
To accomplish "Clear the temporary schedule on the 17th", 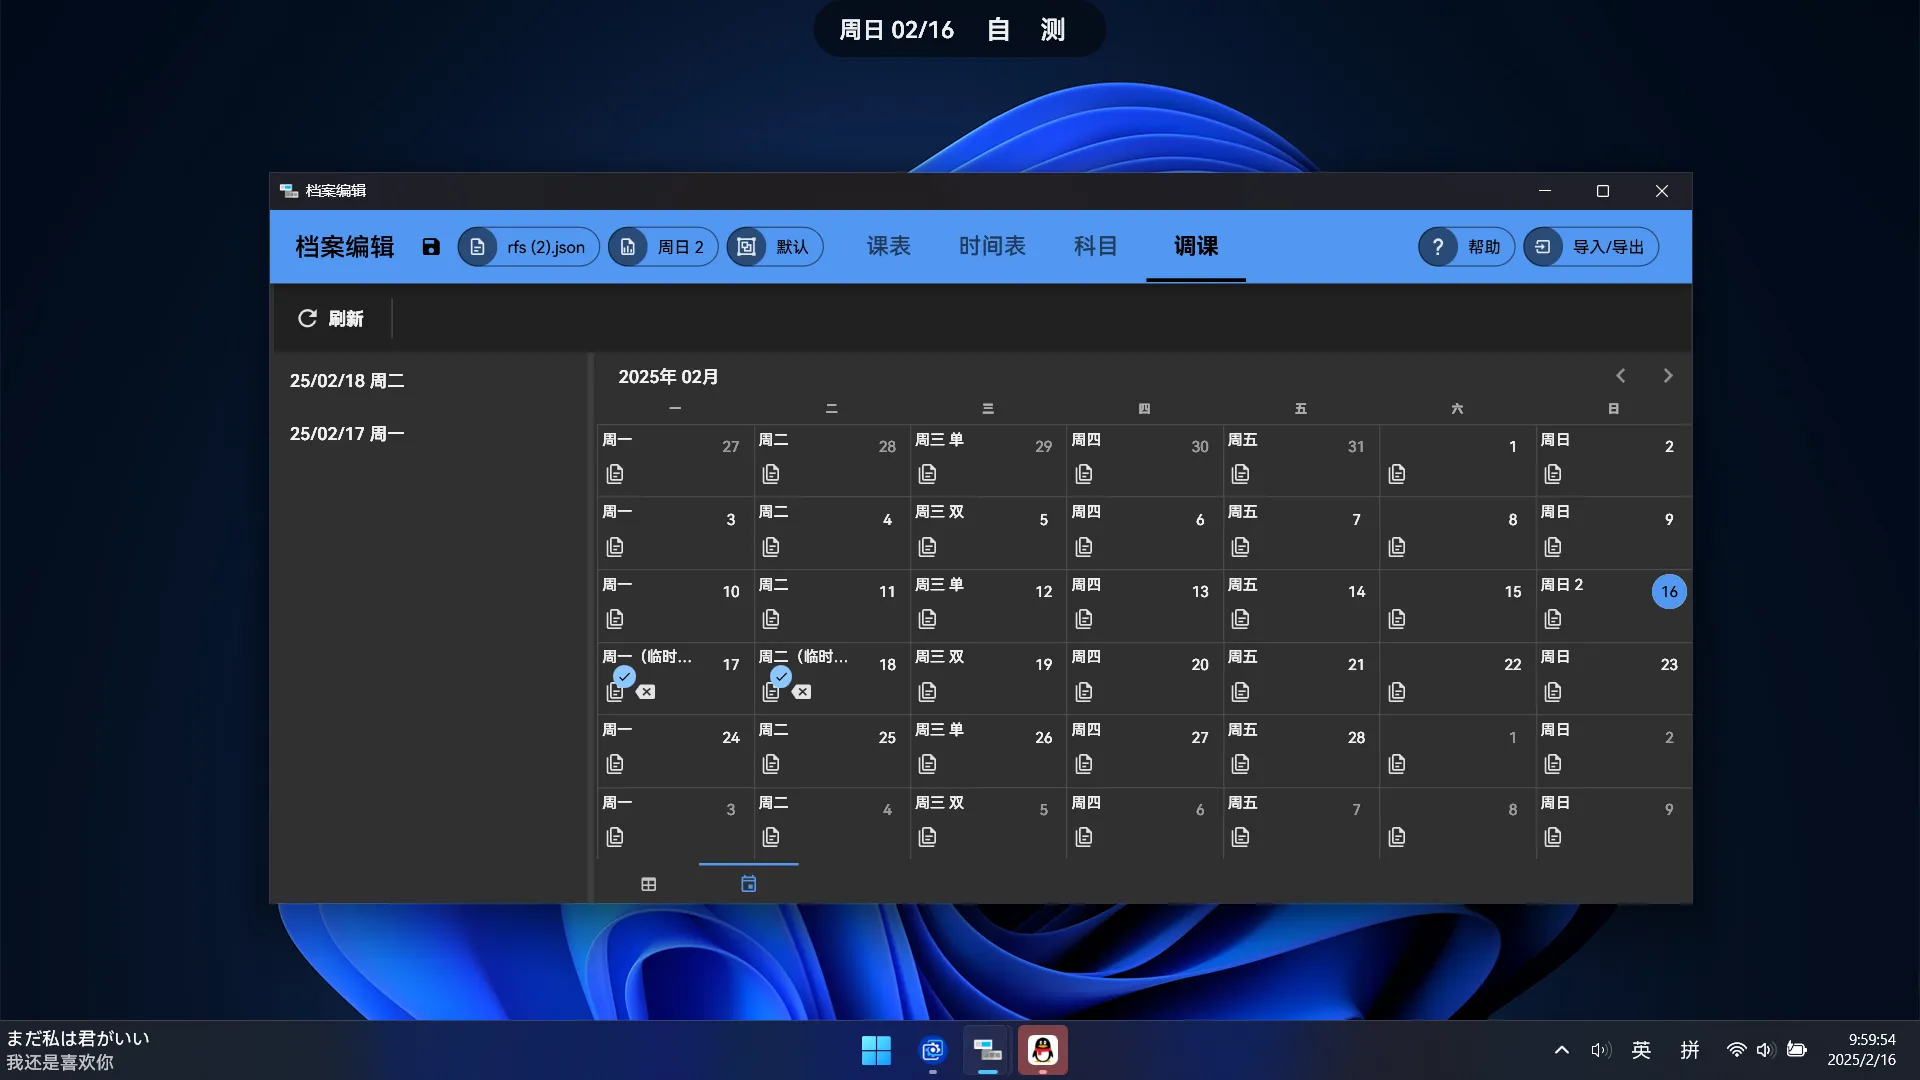I will coord(646,692).
